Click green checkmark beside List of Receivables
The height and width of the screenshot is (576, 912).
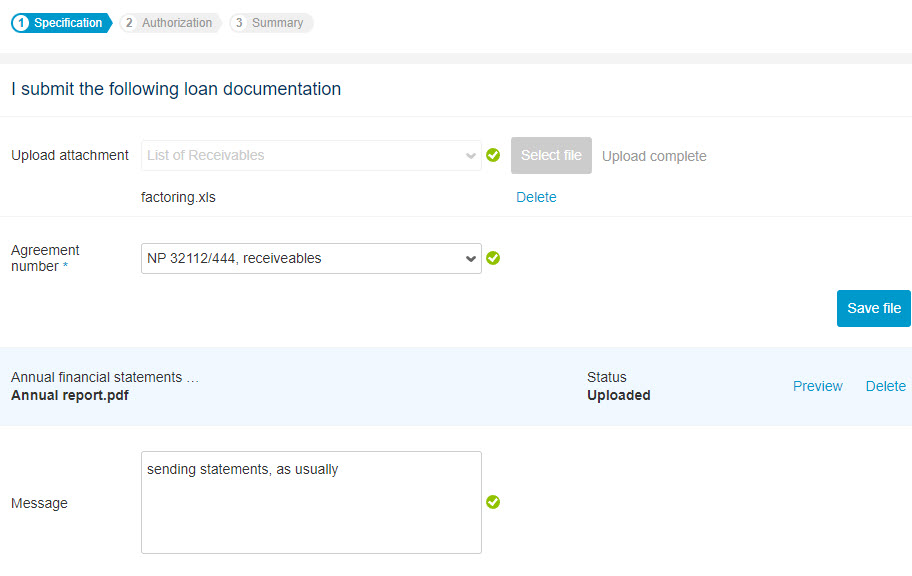(x=493, y=155)
